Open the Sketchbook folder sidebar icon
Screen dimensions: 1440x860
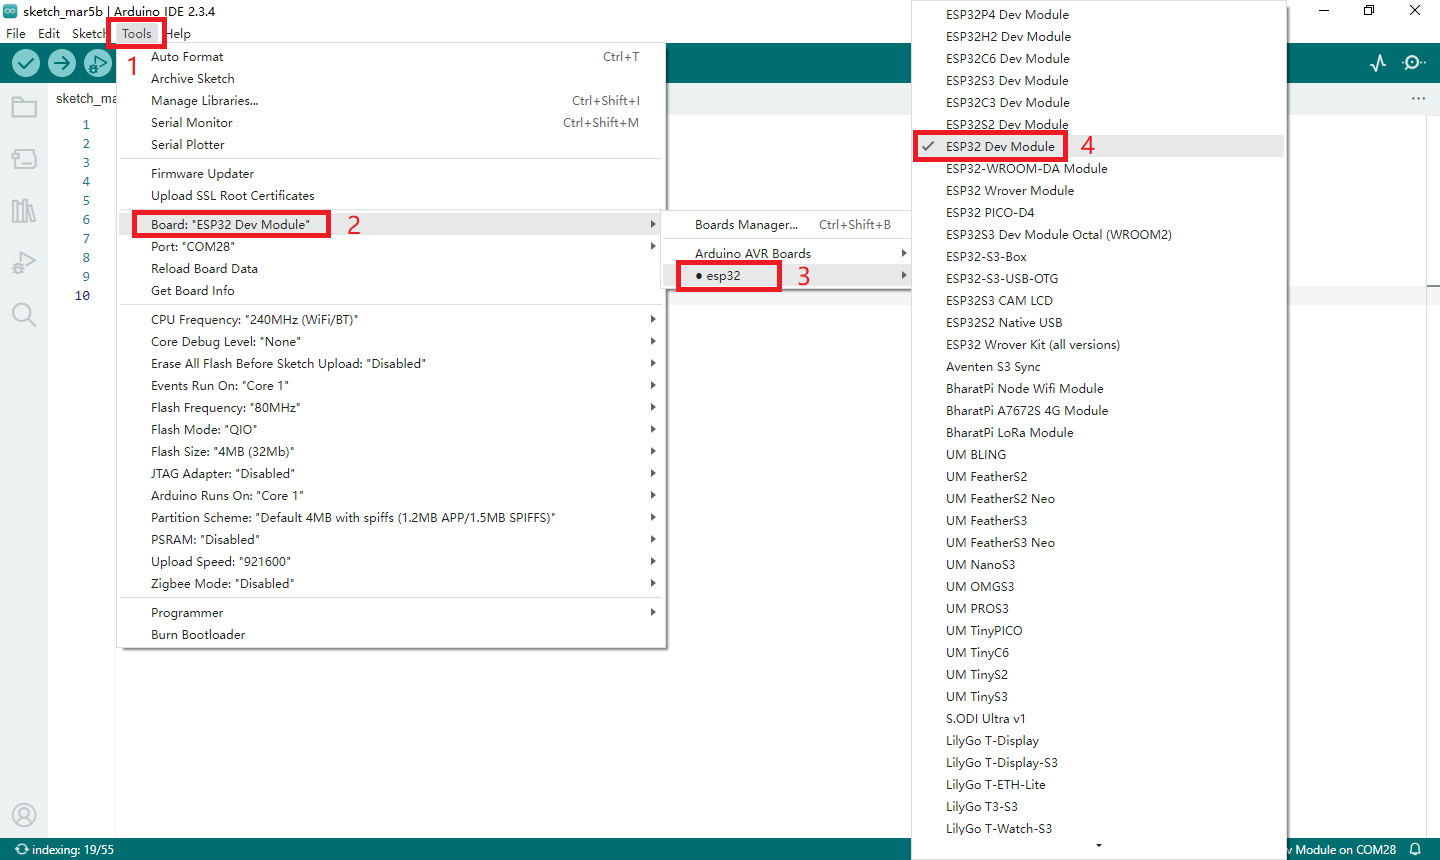coord(24,107)
